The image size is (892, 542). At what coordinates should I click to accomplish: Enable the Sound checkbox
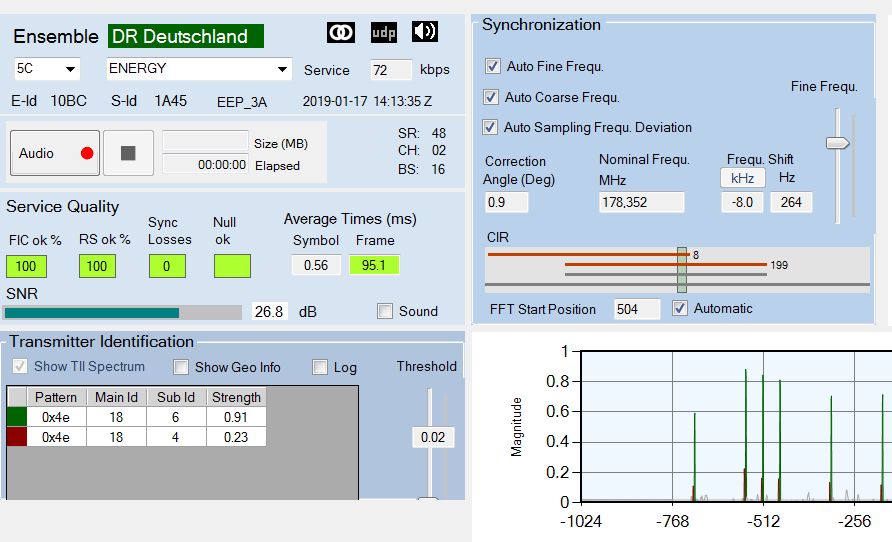pyautogui.click(x=385, y=311)
